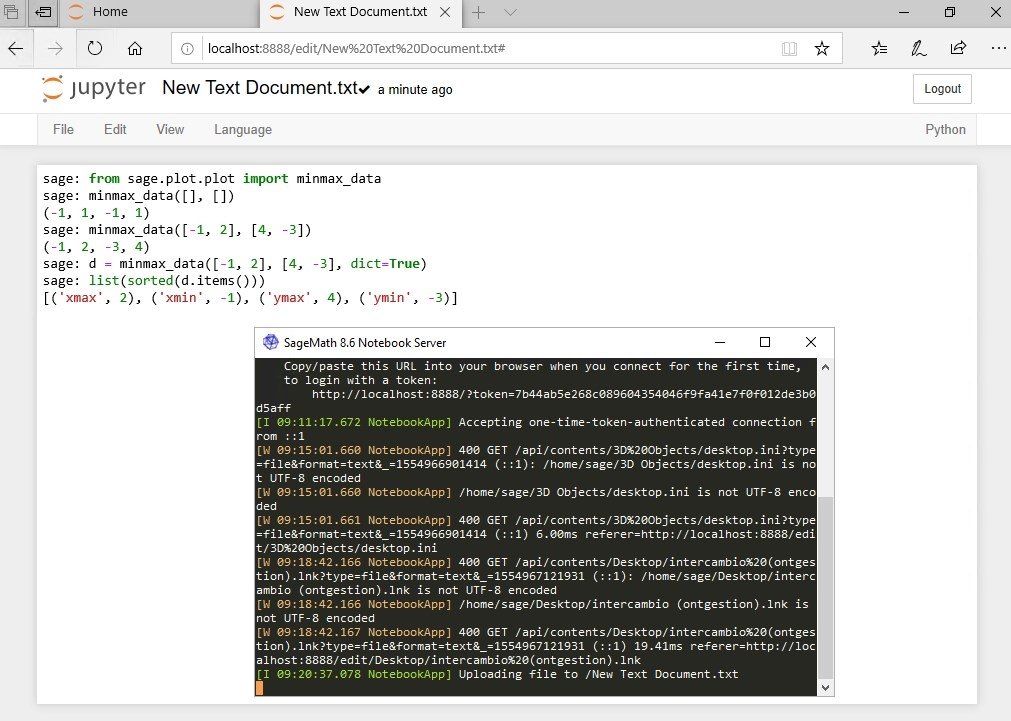Viewport: 1011px width, 721px height.
Task: Close the New Text Document.txt tab
Action: [445, 12]
